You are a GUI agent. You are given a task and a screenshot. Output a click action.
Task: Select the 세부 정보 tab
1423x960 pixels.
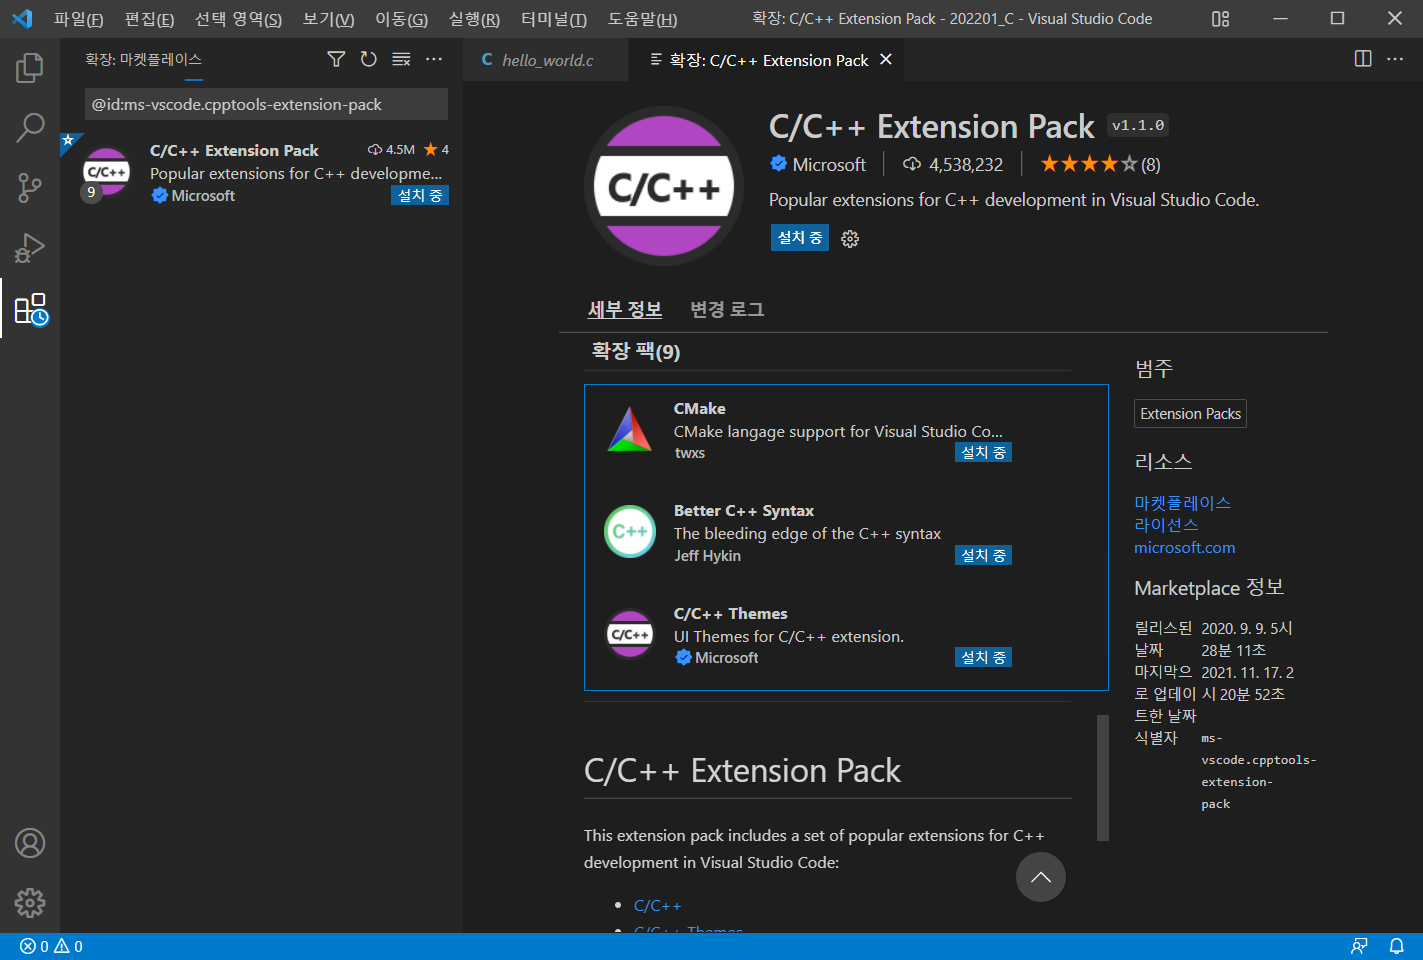[x=625, y=309]
